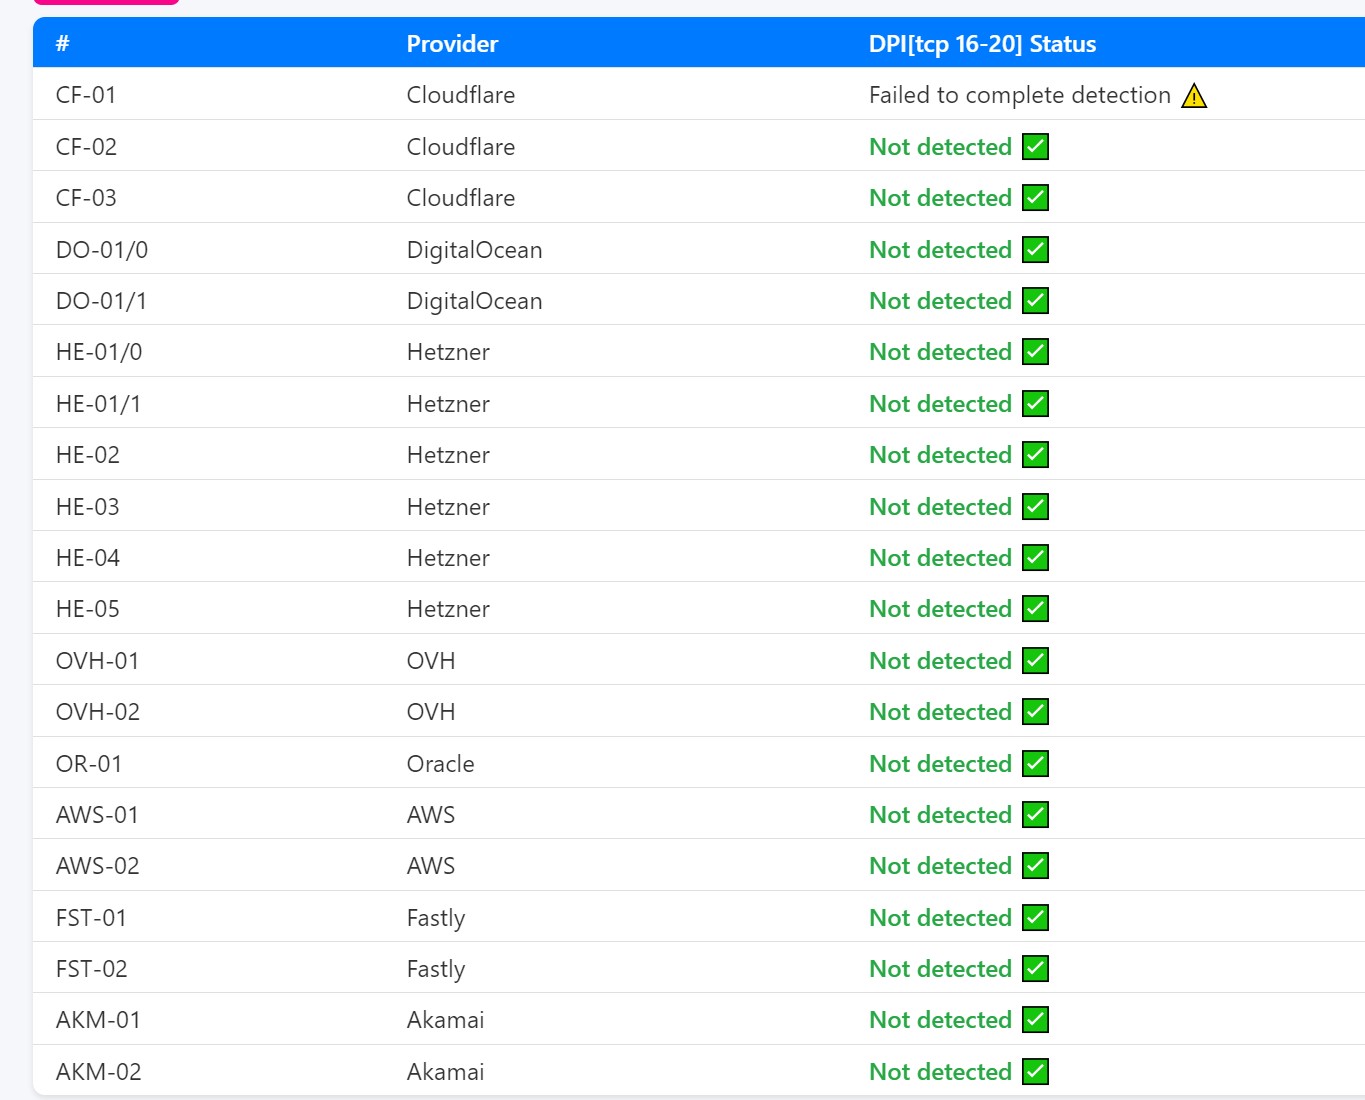Click "Cloudflare" provider in the CF-01 row
The height and width of the screenshot is (1100, 1365).
pos(461,95)
